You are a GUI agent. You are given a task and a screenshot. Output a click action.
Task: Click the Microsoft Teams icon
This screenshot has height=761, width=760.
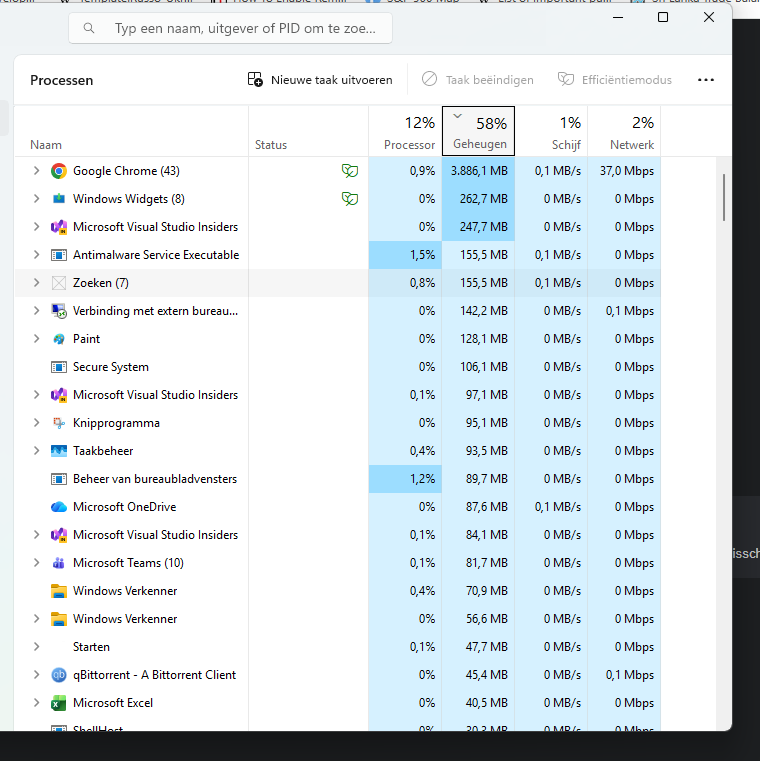tap(59, 563)
